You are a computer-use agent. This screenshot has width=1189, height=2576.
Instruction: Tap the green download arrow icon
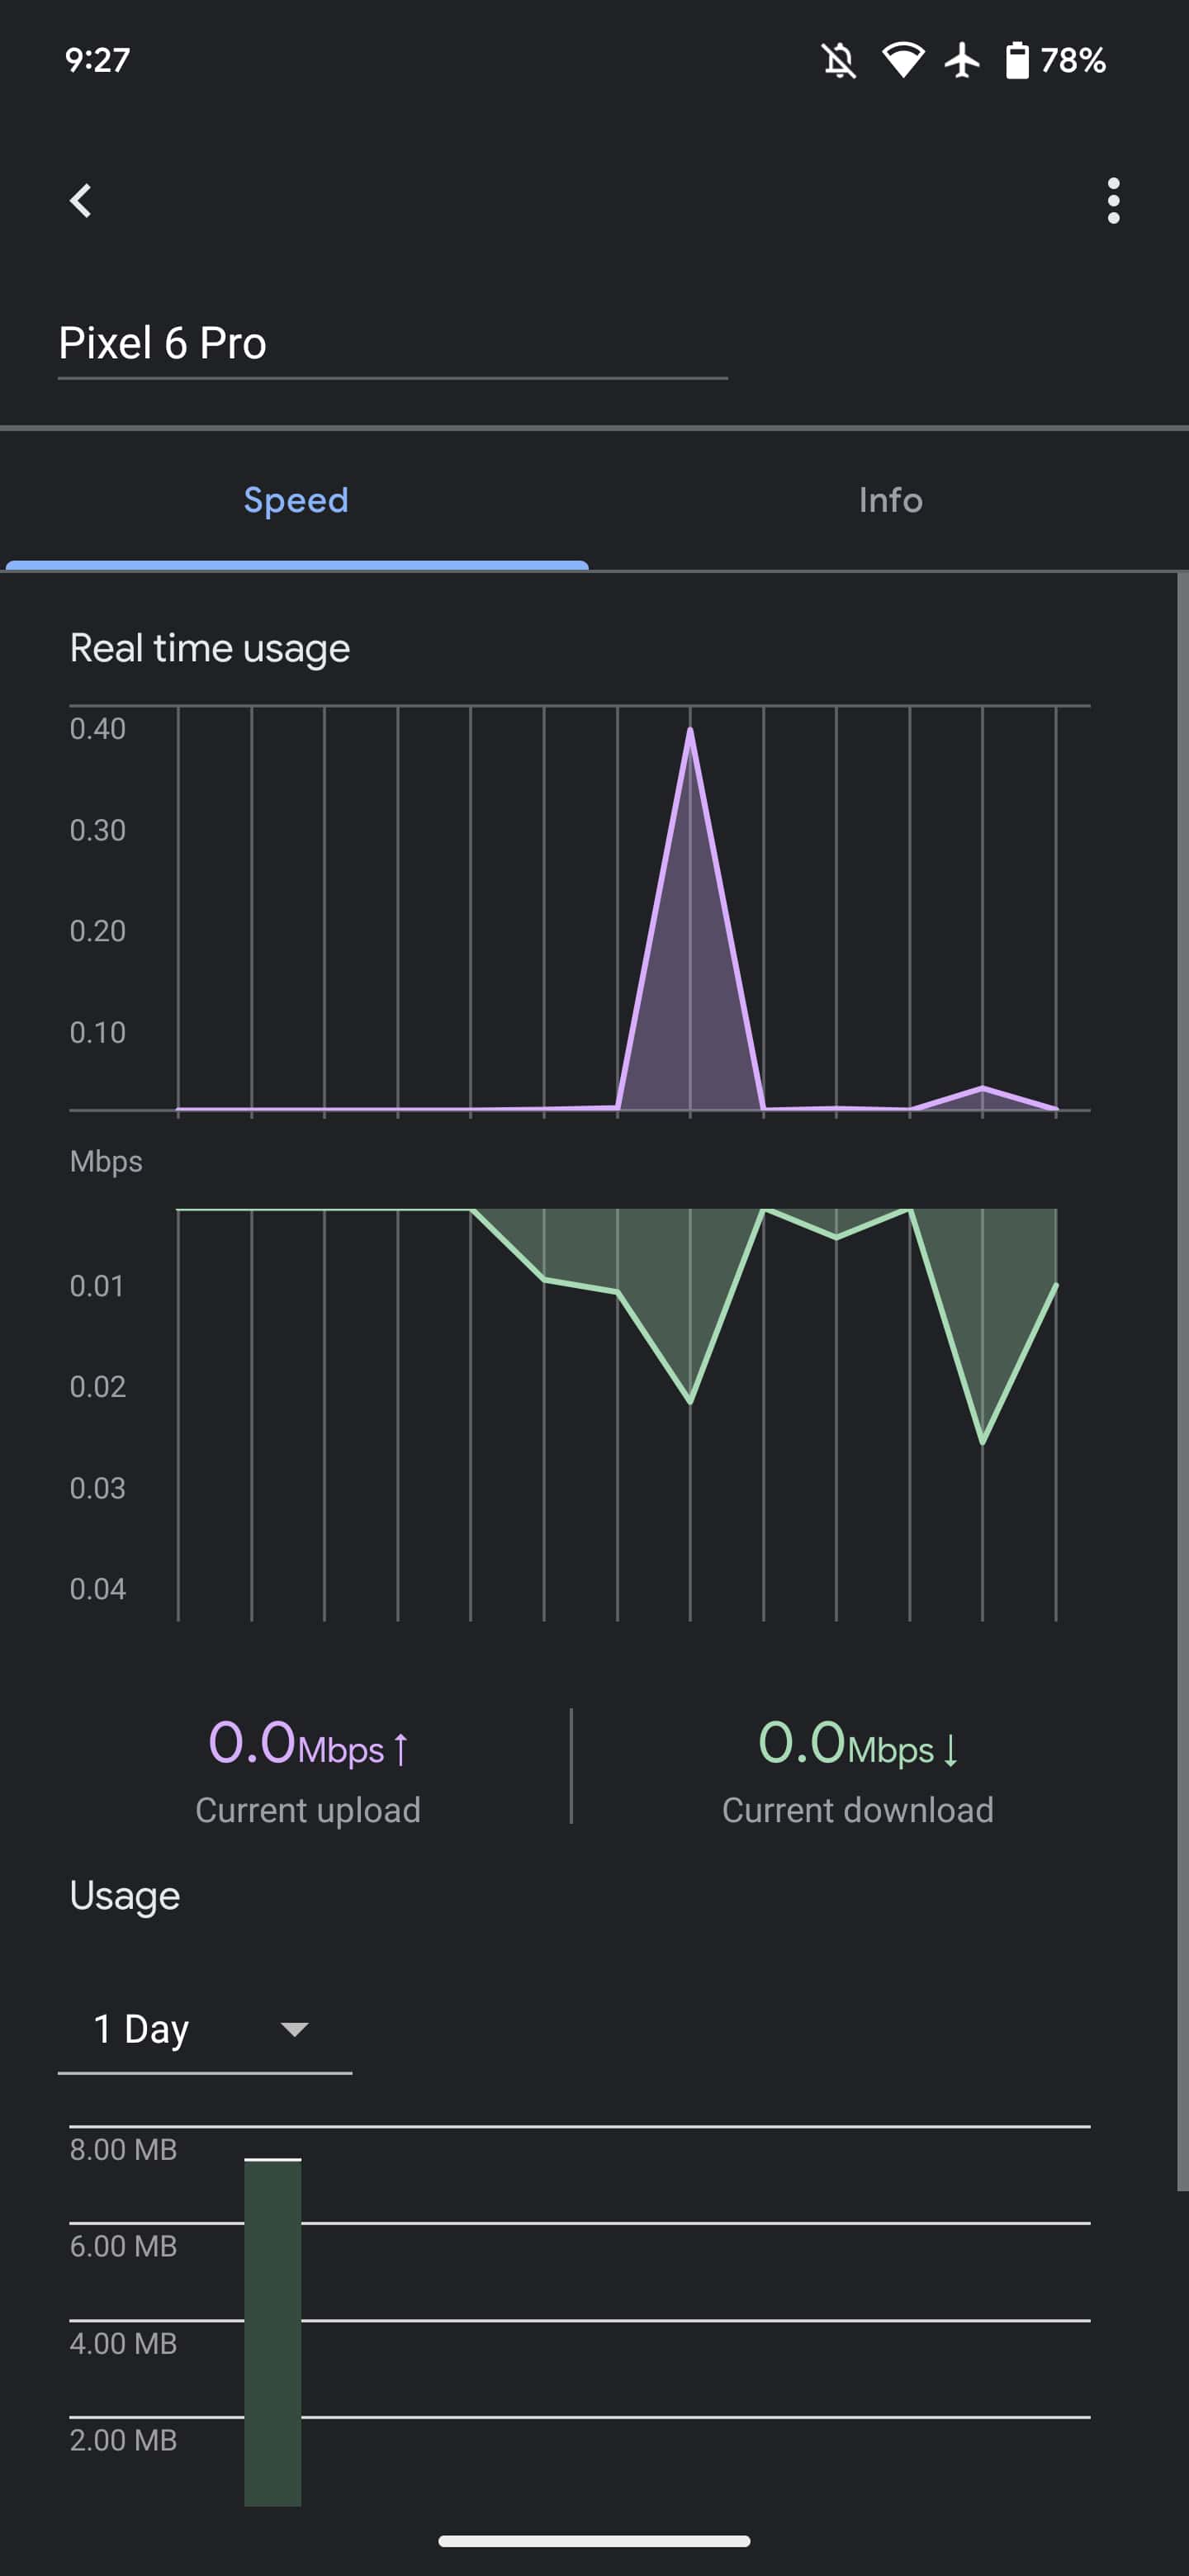(950, 1749)
